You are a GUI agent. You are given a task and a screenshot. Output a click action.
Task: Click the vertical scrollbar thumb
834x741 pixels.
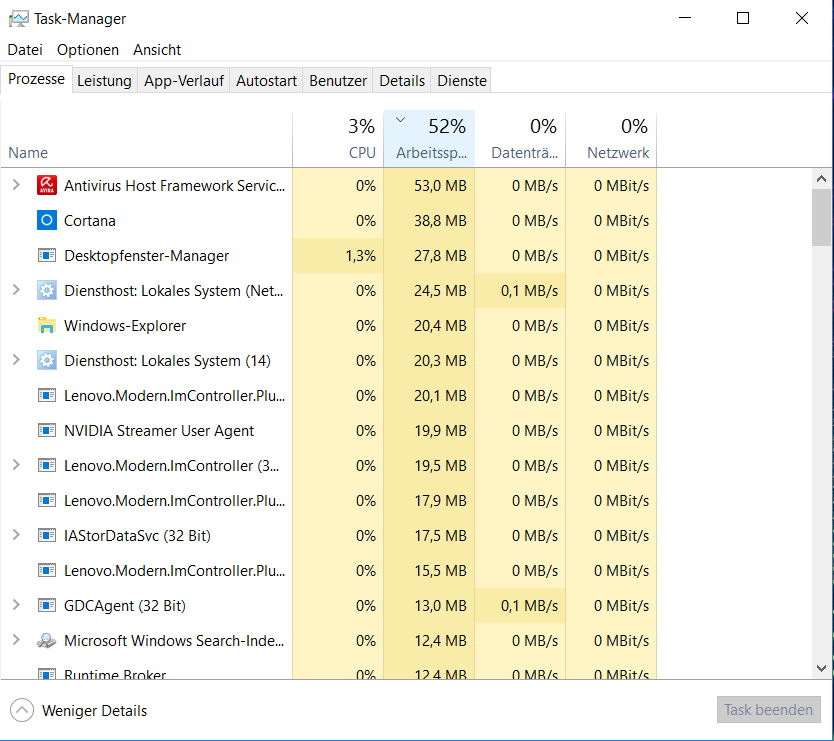click(x=821, y=217)
